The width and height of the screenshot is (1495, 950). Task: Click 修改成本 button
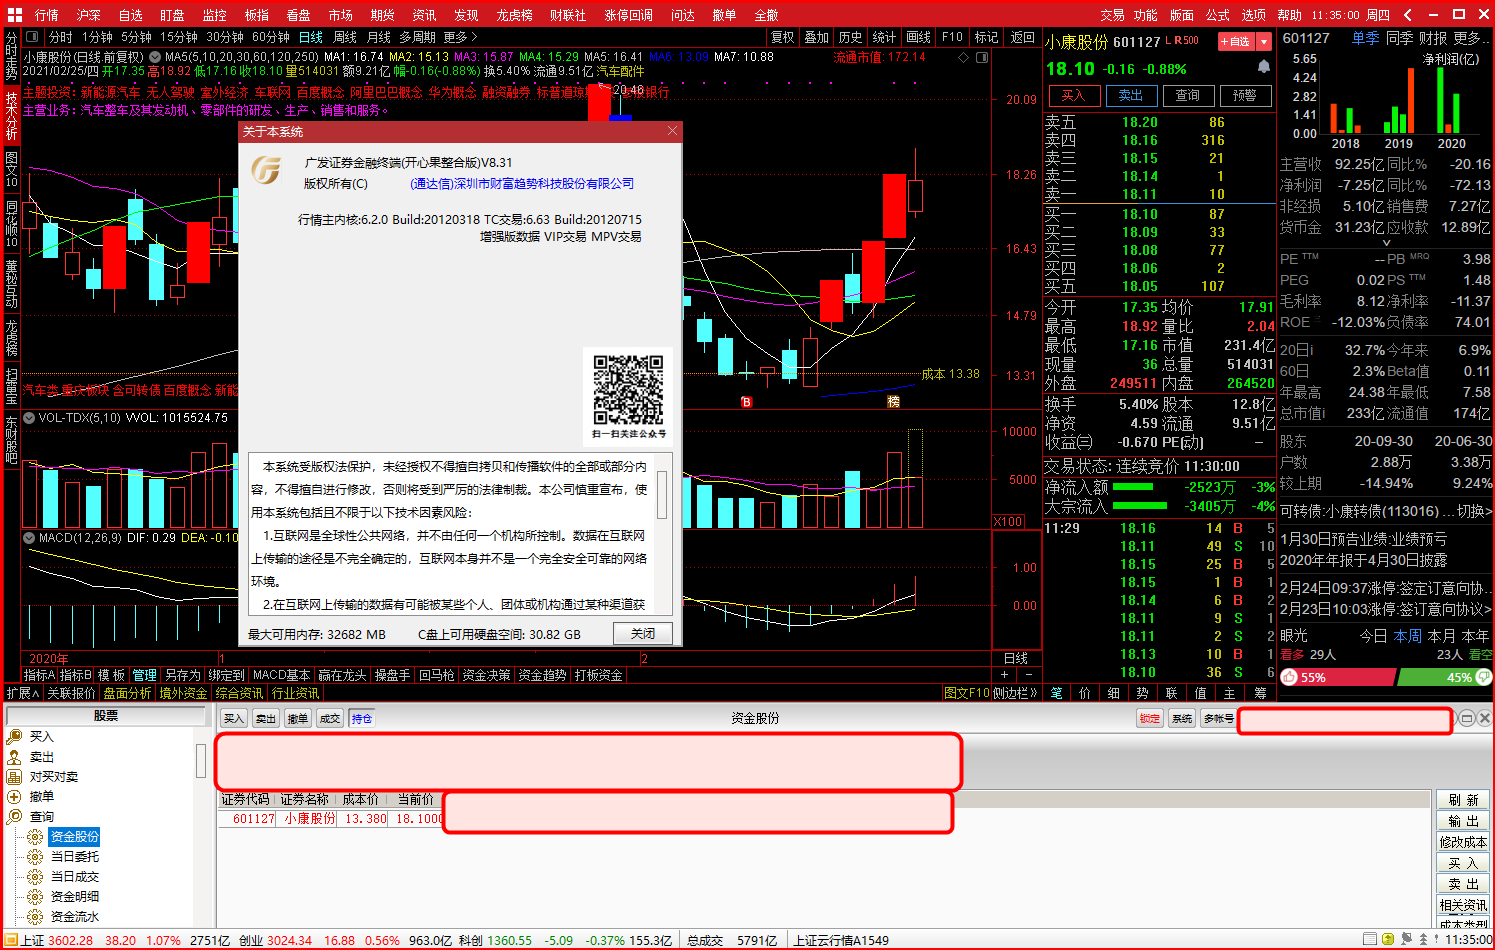[x=1463, y=842]
